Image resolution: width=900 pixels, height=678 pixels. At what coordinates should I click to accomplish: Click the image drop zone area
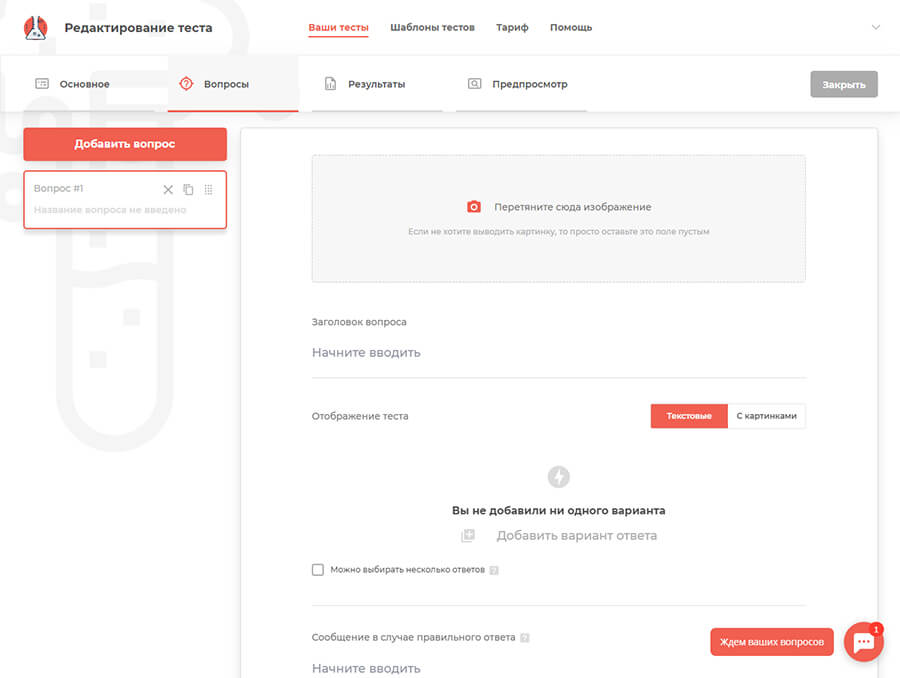pyautogui.click(x=558, y=218)
